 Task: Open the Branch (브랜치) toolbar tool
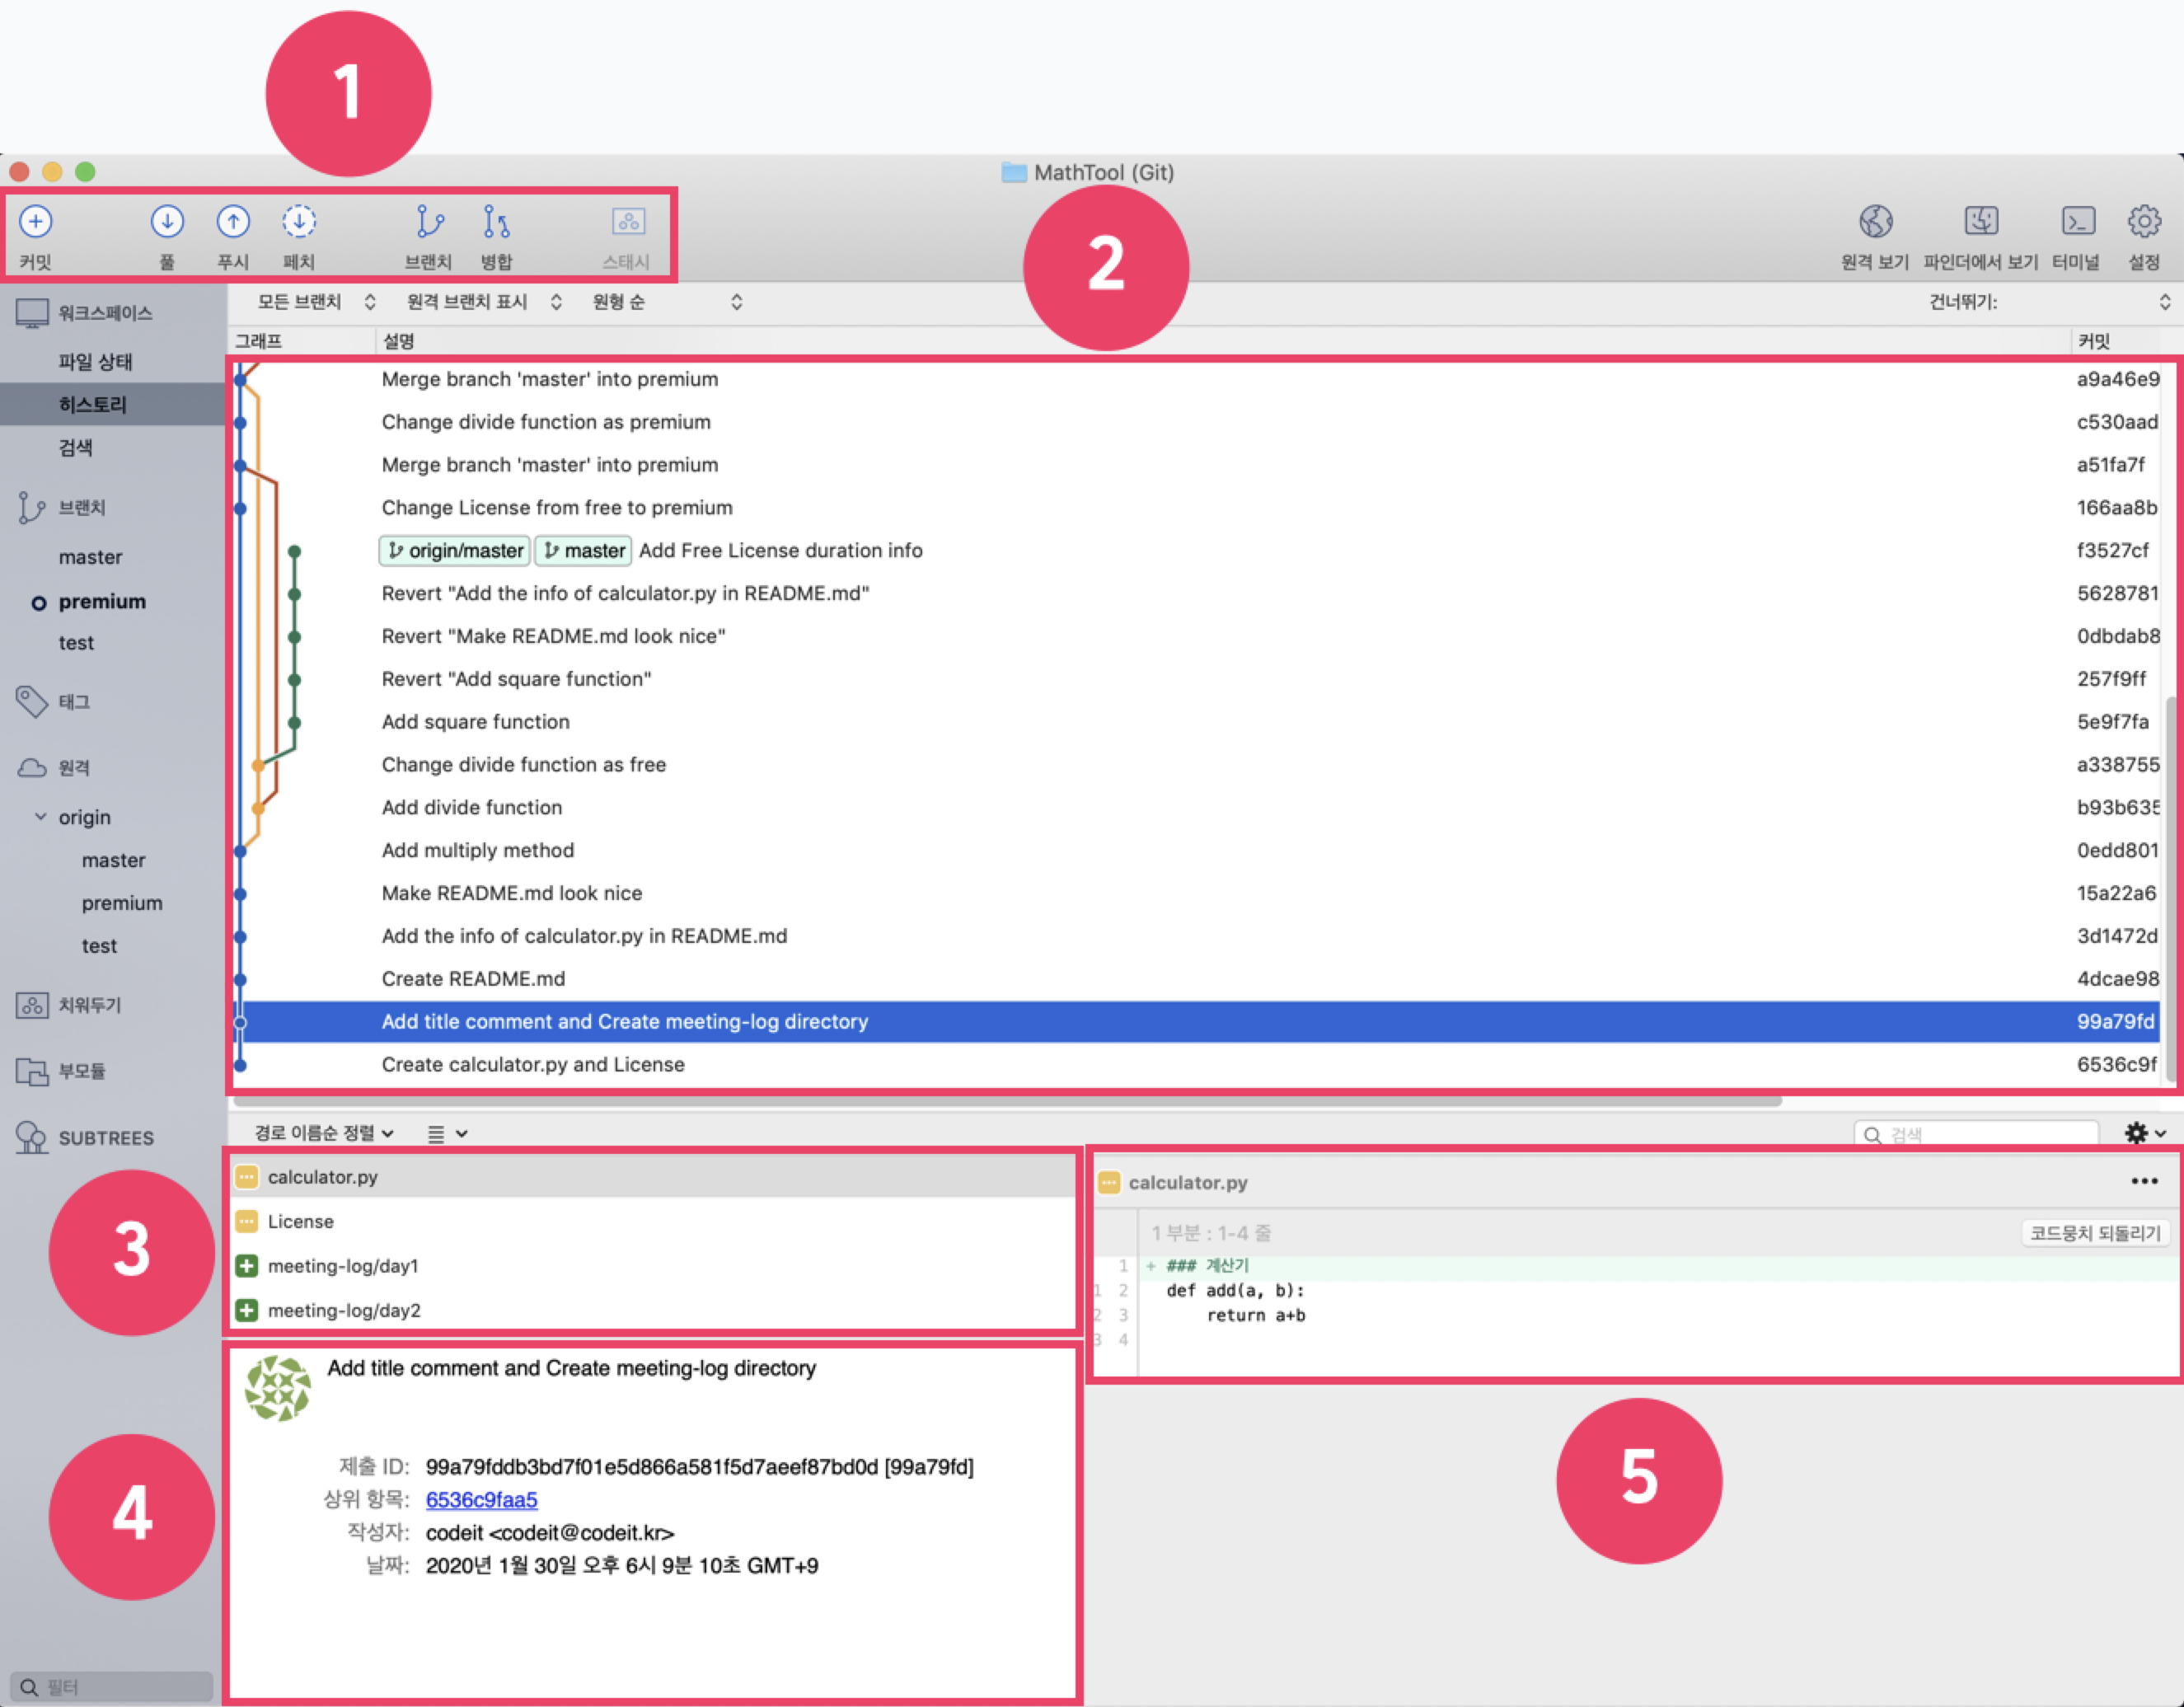click(429, 222)
